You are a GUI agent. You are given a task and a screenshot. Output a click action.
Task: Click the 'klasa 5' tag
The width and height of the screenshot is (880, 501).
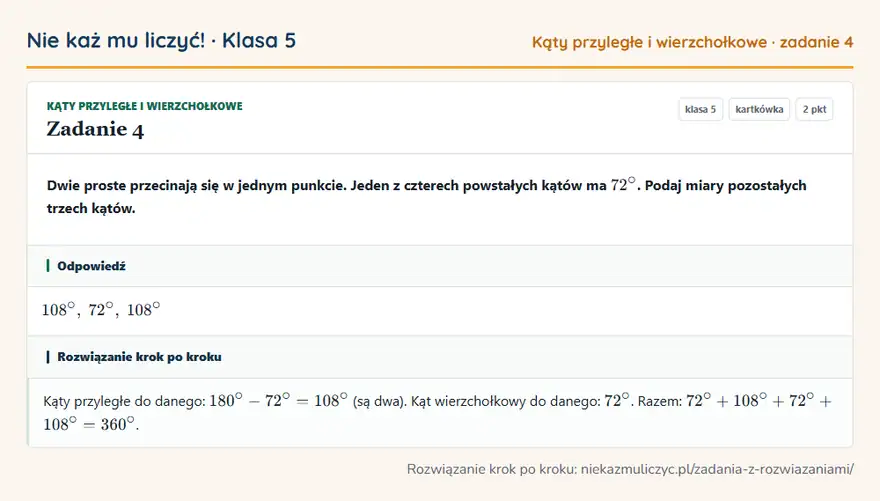click(x=700, y=109)
